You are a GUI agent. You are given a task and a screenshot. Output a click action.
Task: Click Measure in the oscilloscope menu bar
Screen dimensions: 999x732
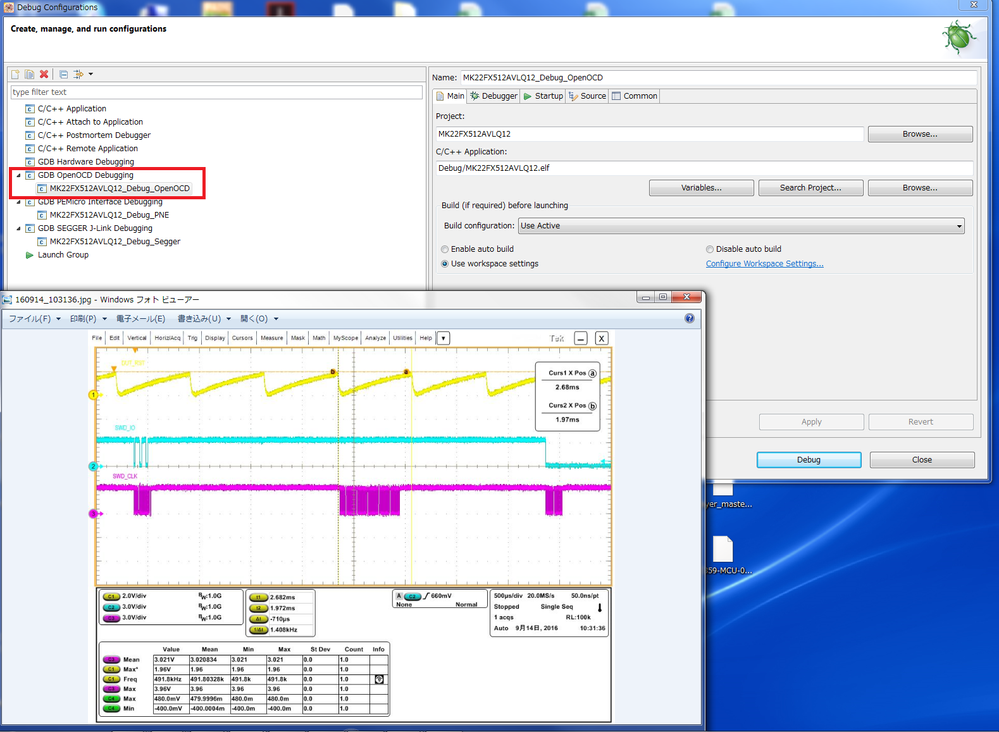point(271,338)
